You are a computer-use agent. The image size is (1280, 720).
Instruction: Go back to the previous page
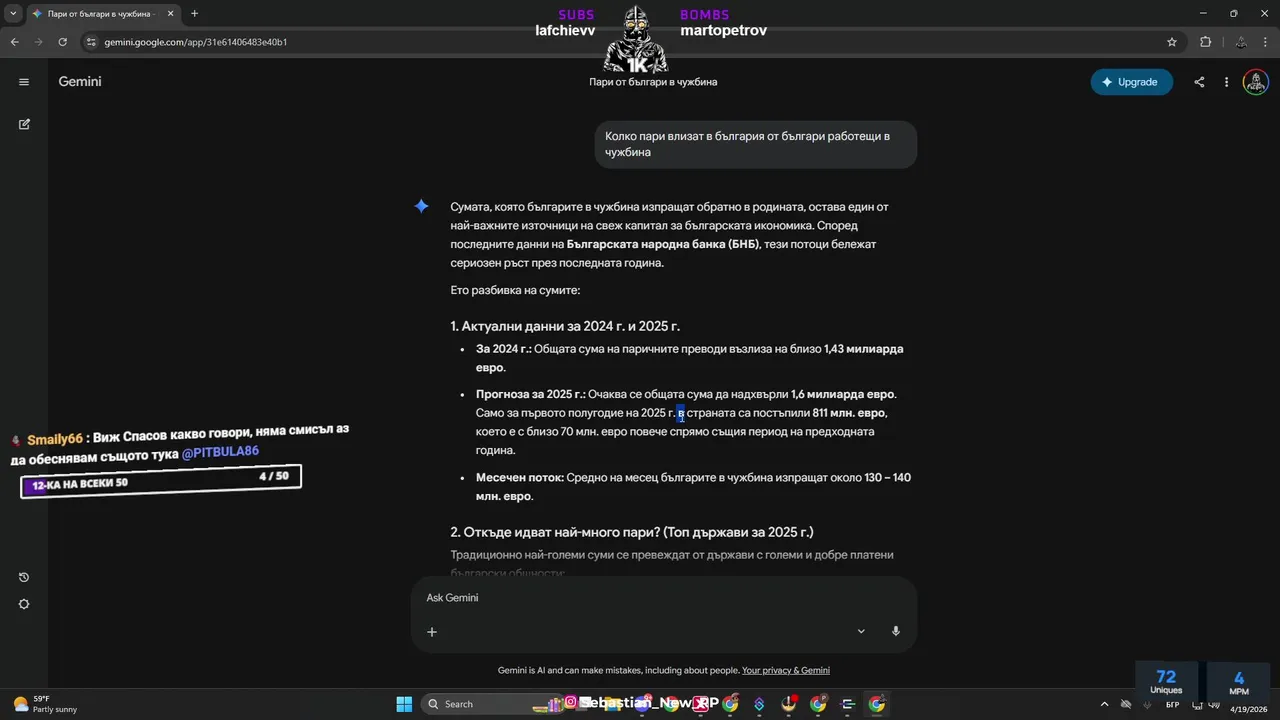[x=15, y=42]
